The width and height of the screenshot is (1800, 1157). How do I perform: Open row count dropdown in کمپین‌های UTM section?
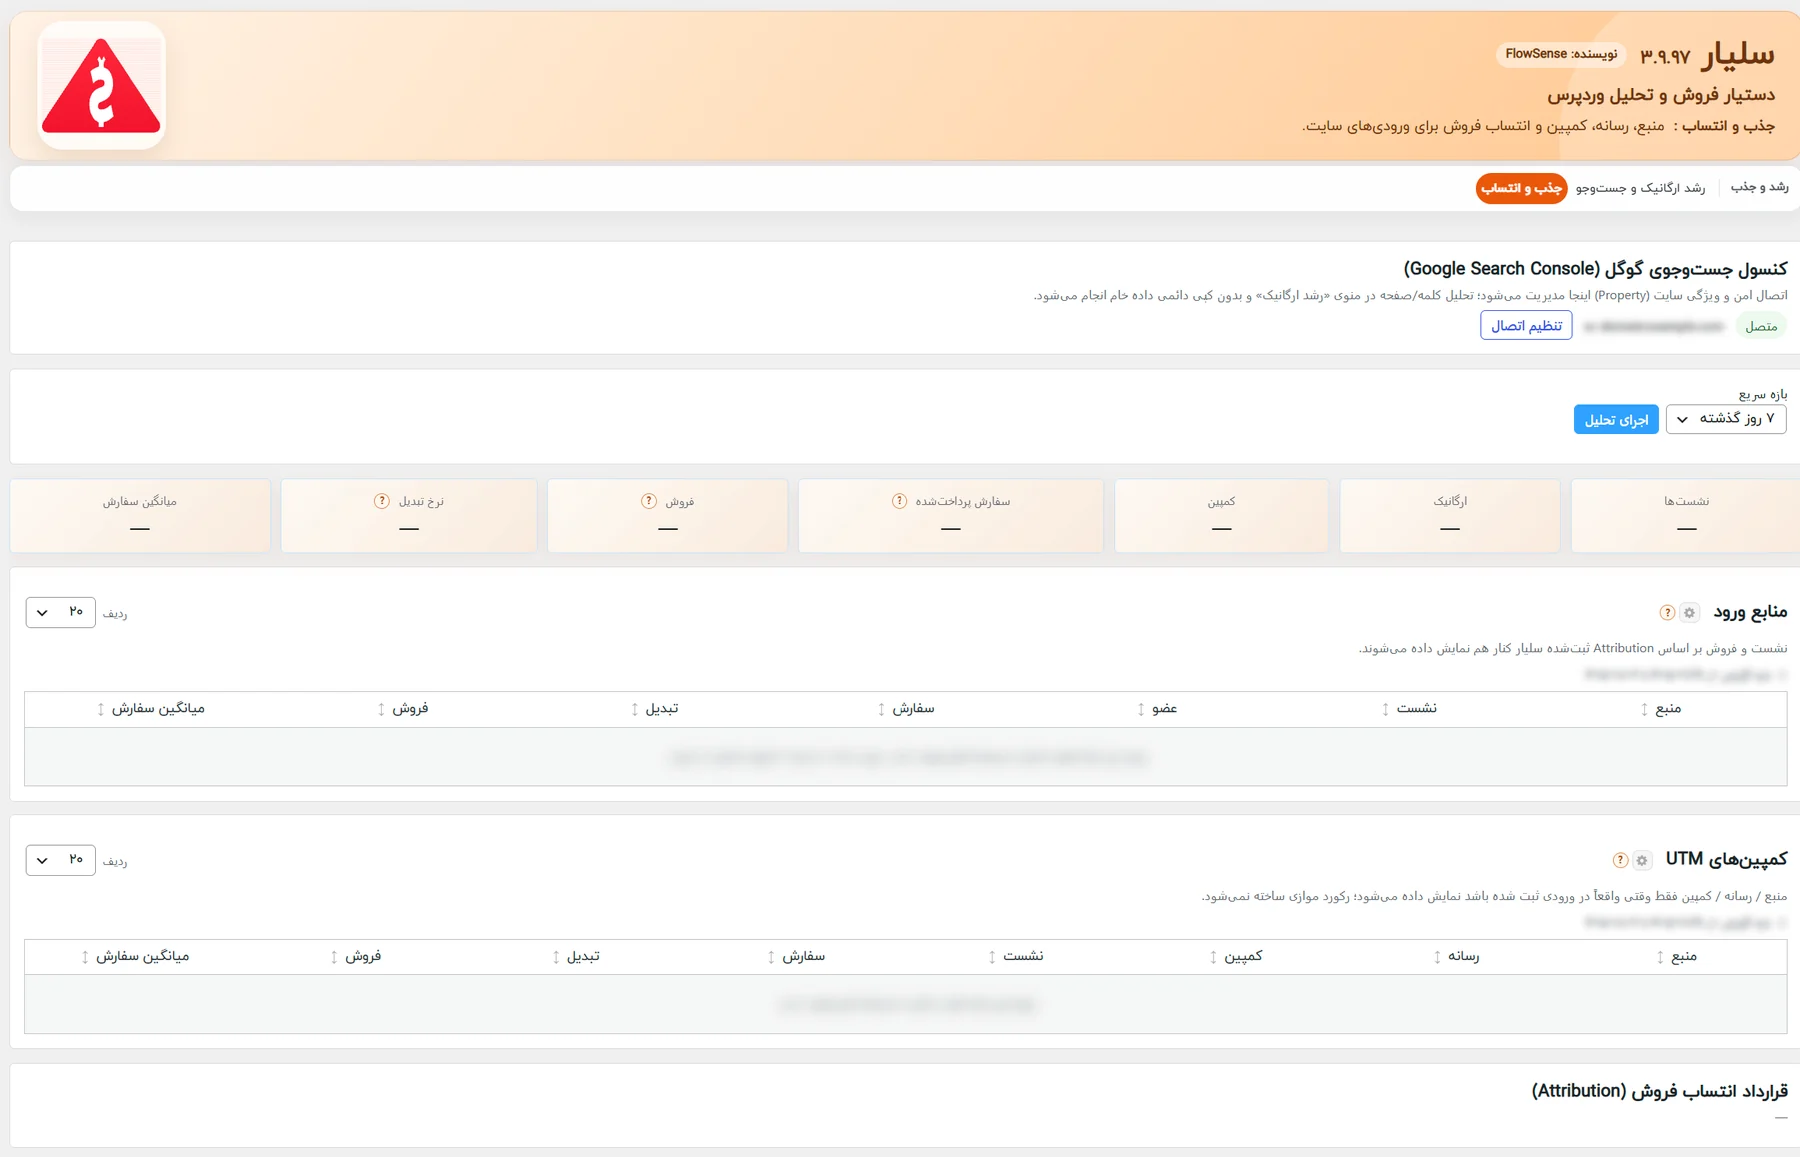point(60,860)
